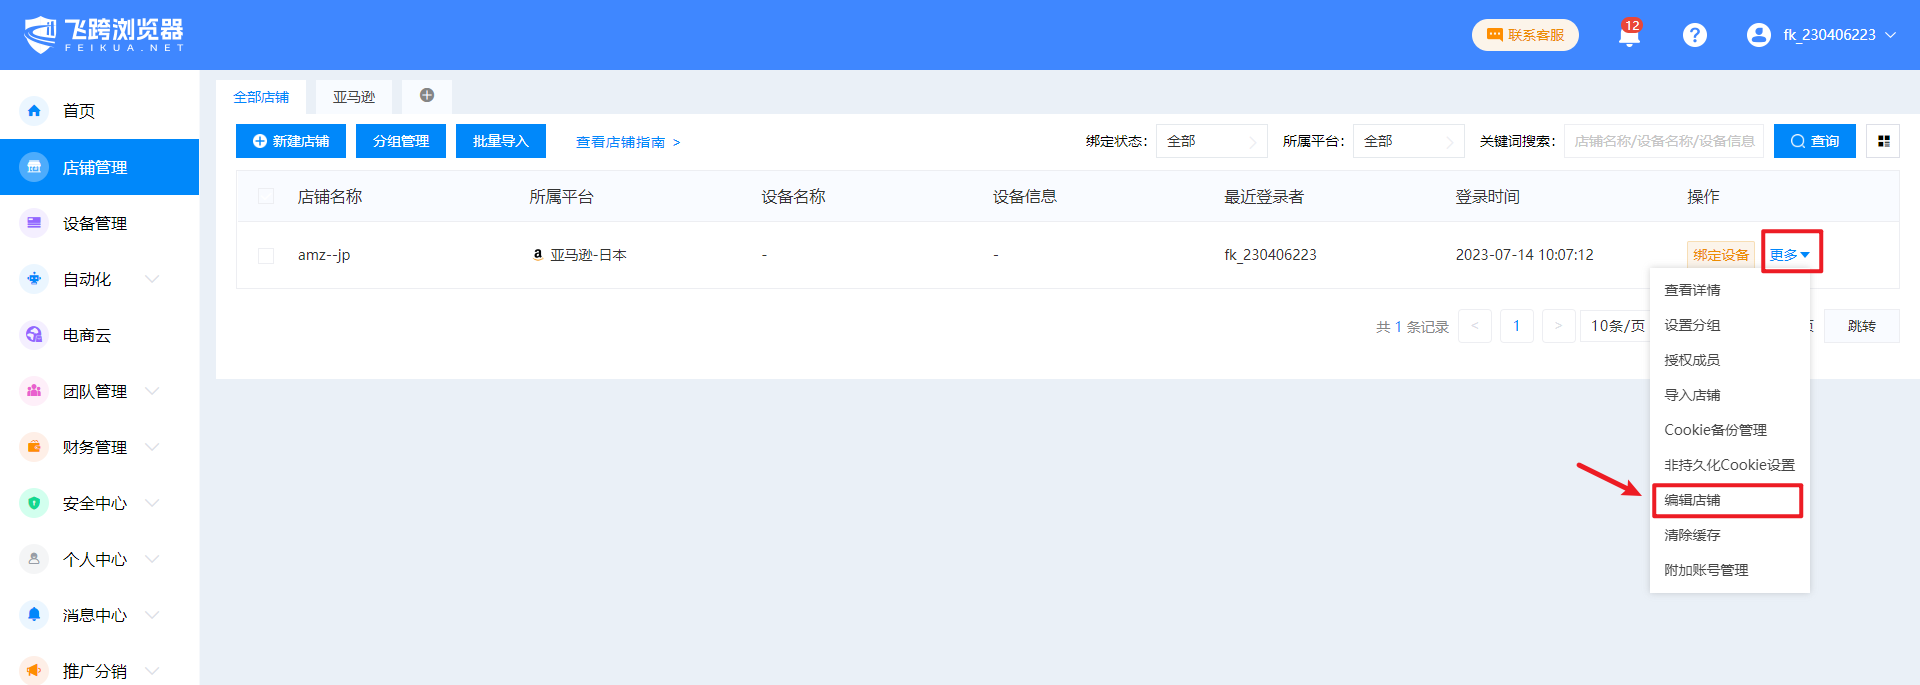1920x685 pixels.
Task: Check the amz--jp store row checkbox
Action: (266, 255)
